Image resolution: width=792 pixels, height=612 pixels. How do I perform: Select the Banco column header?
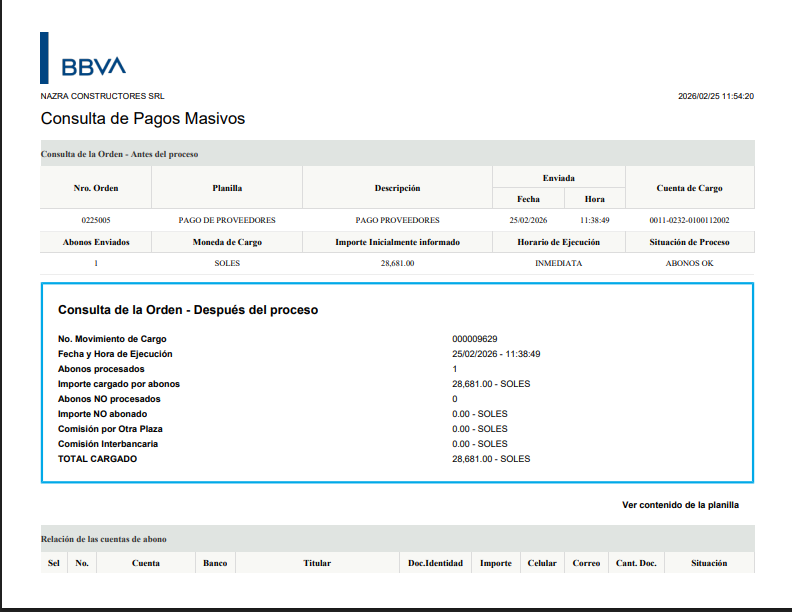pyautogui.click(x=215, y=563)
